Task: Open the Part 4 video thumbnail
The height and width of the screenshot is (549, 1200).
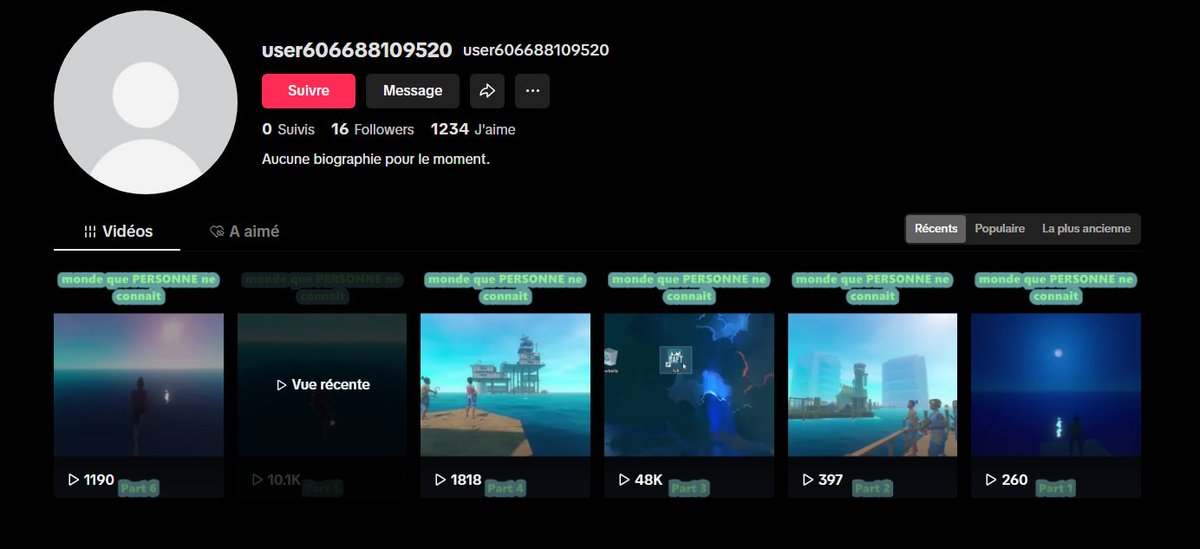Action: [x=505, y=385]
